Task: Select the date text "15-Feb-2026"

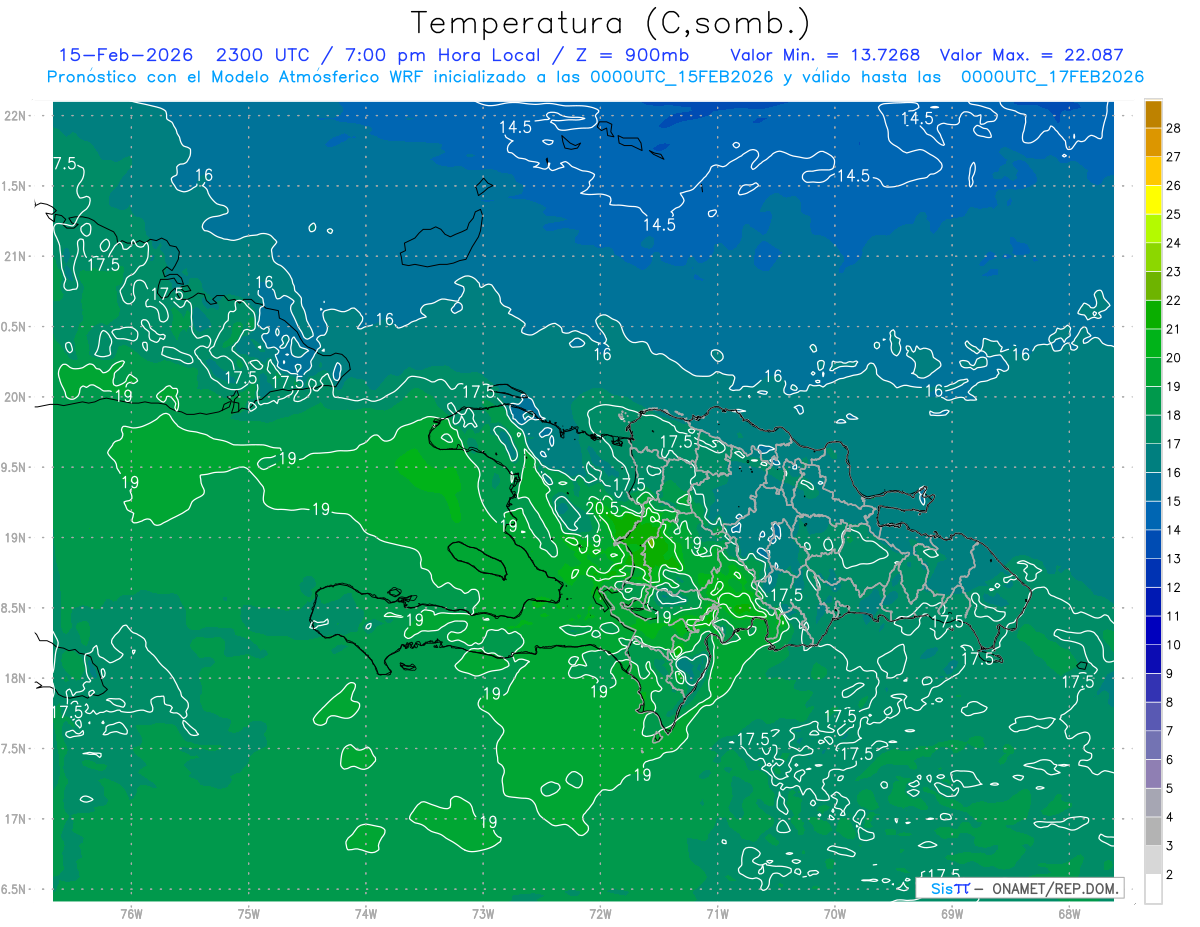Action: point(126,55)
